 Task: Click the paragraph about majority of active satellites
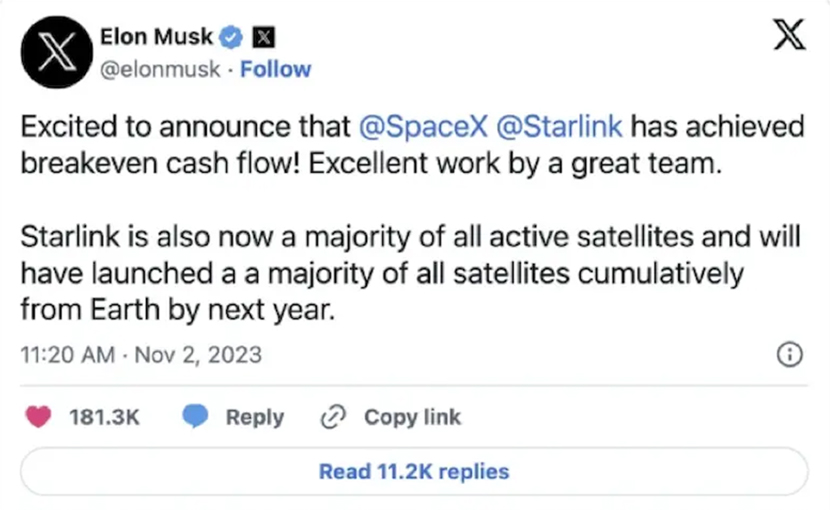click(x=400, y=274)
